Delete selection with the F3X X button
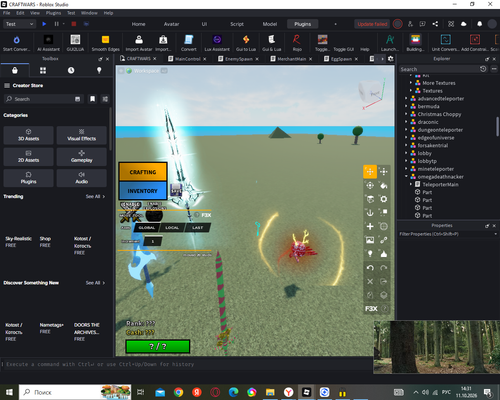Viewport: 500px width, 400px height. (370, 281)
